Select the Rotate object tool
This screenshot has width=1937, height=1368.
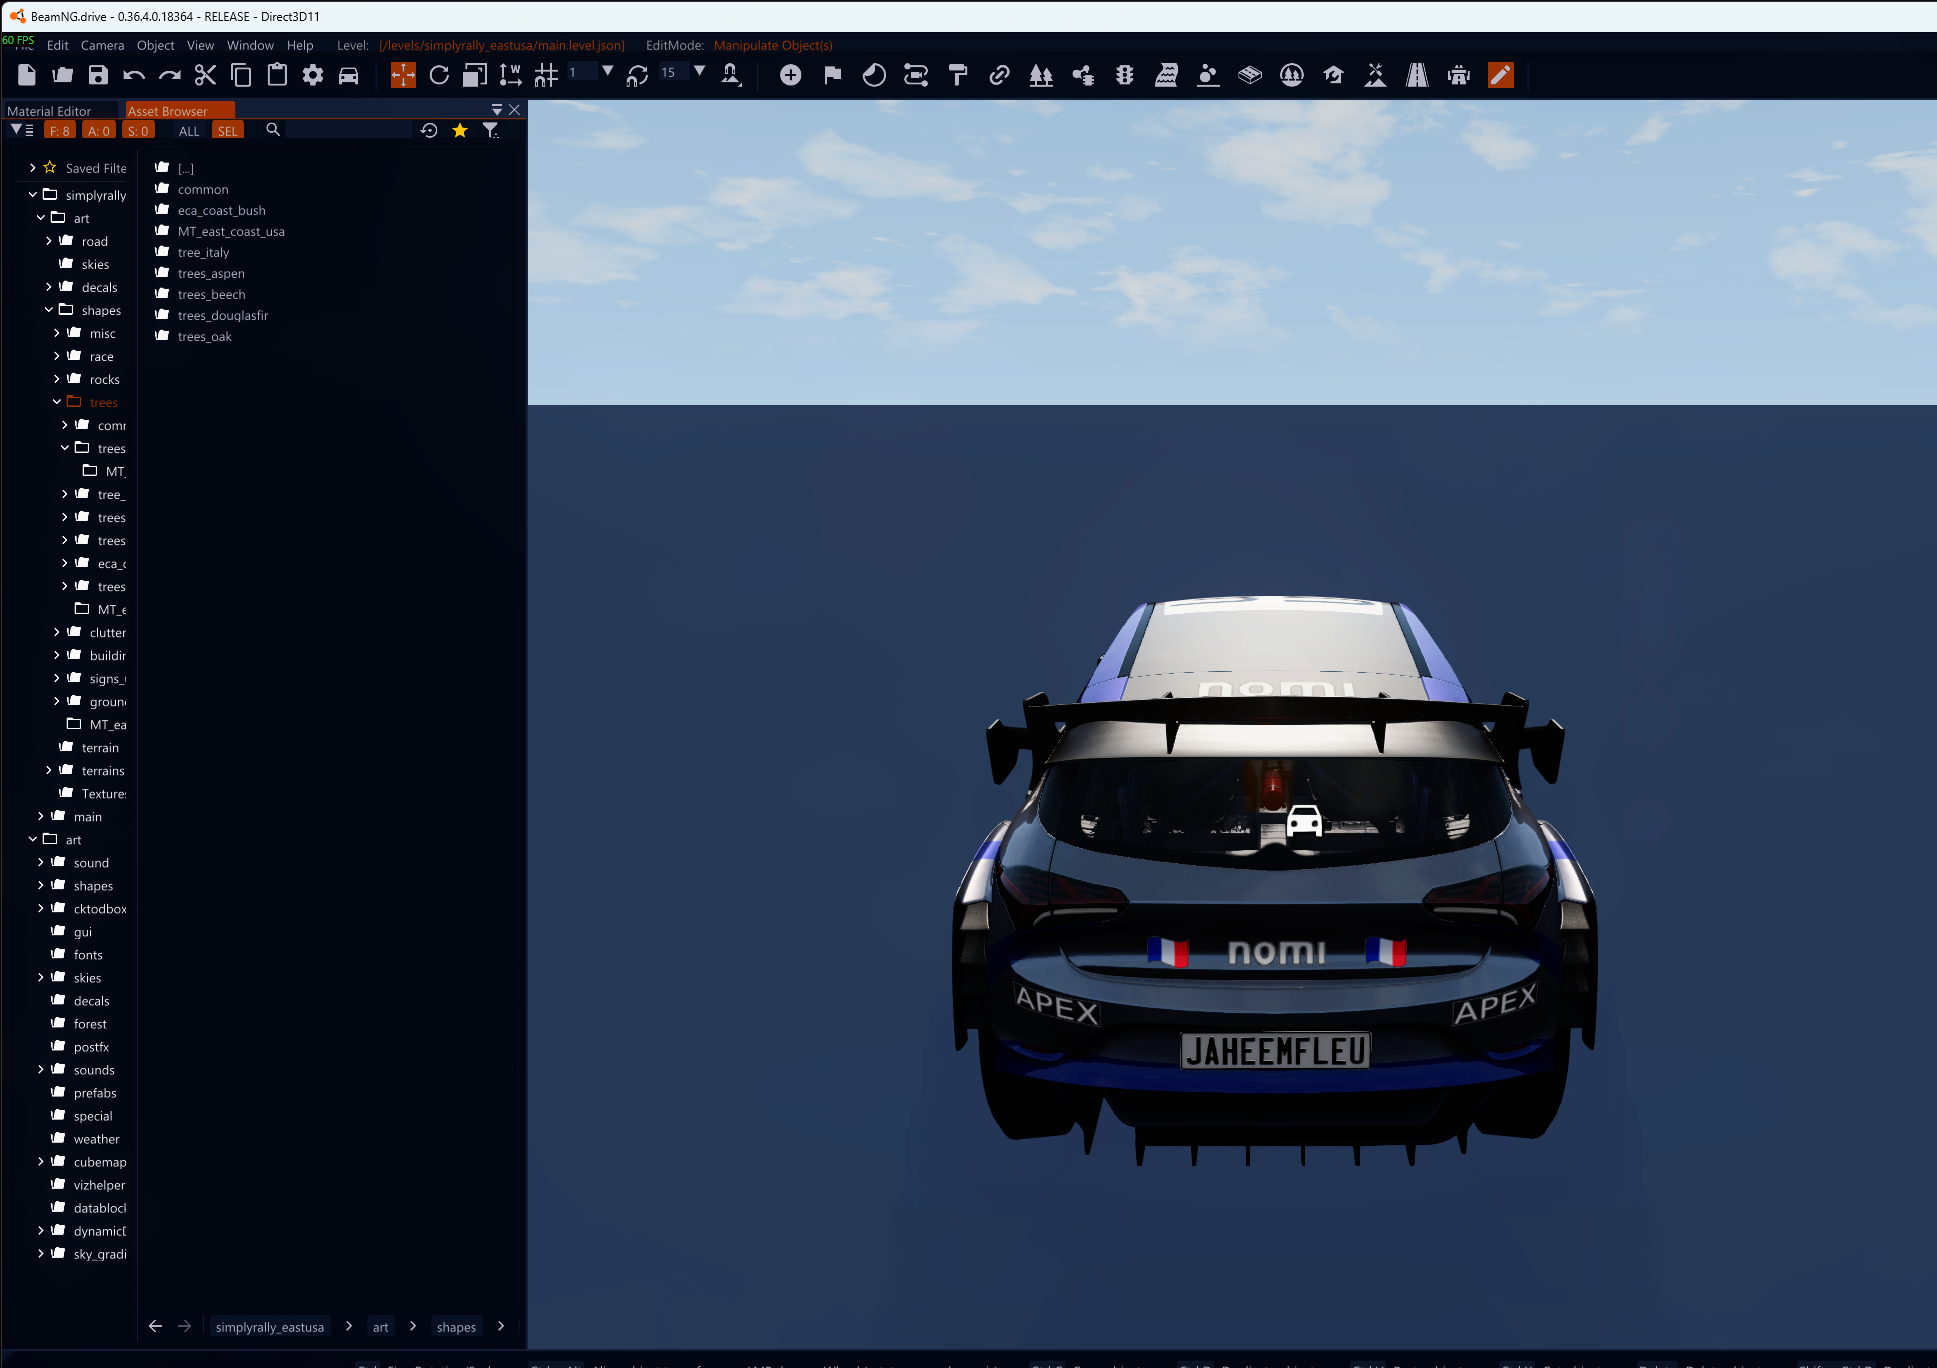(x=439, y=75)
